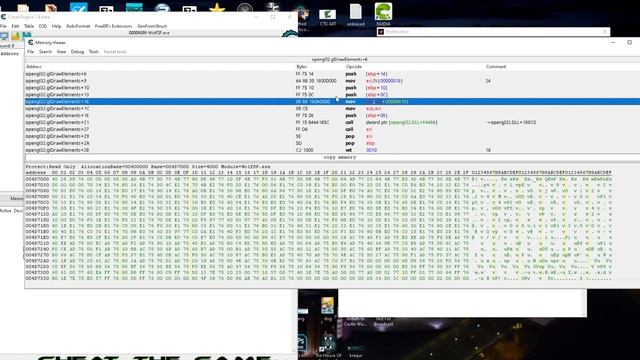
Task: Click the Address column in Cheat Engine list
Action: pyautogui.click(x=9, y=54)
